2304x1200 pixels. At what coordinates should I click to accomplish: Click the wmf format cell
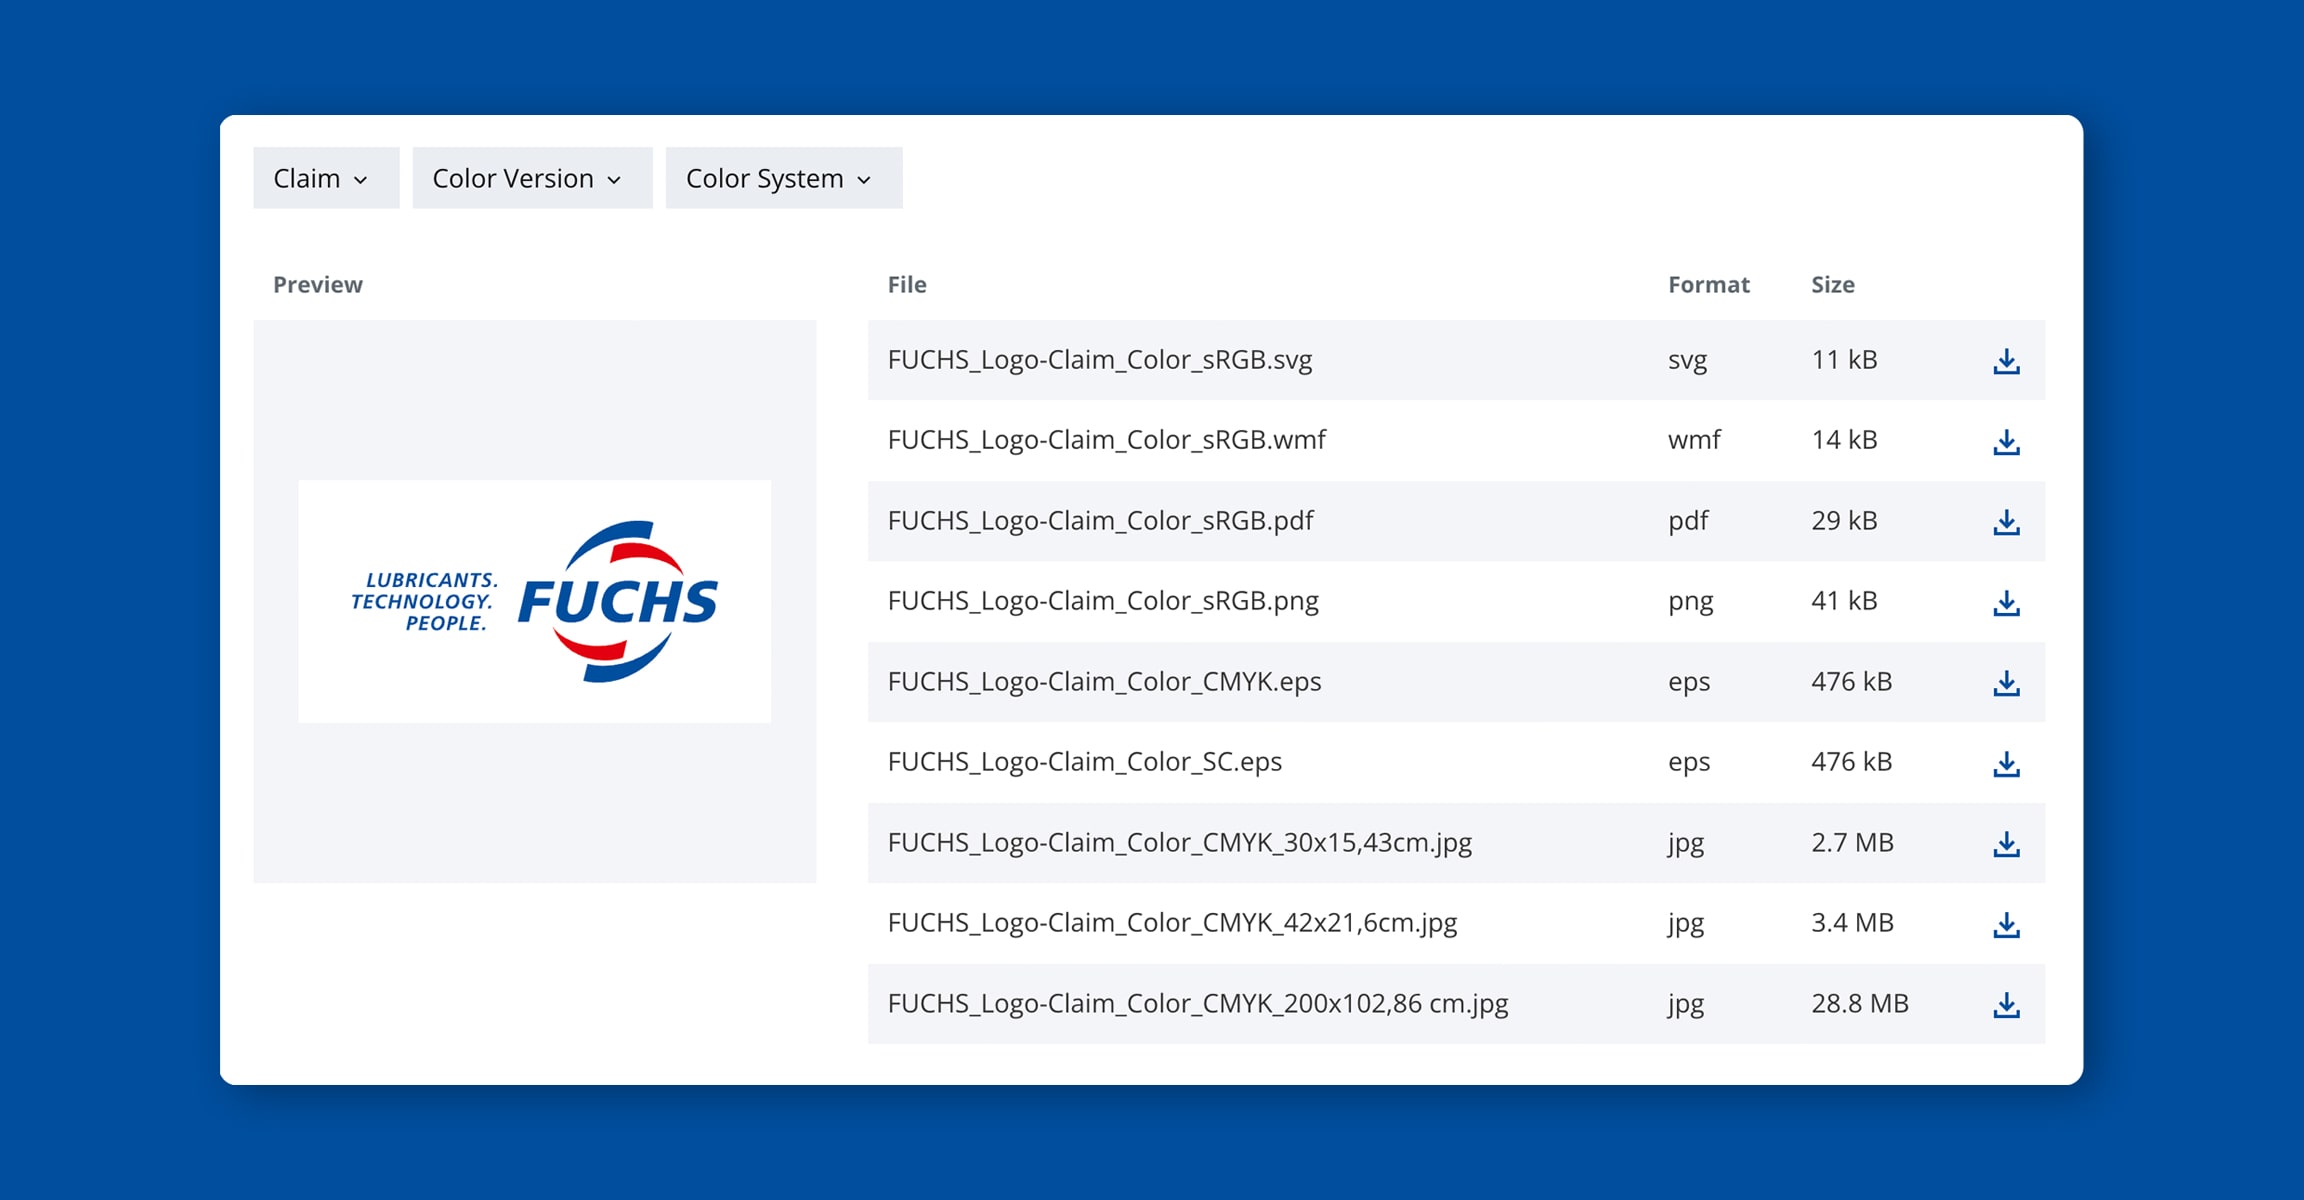(x=1694, y=440)
